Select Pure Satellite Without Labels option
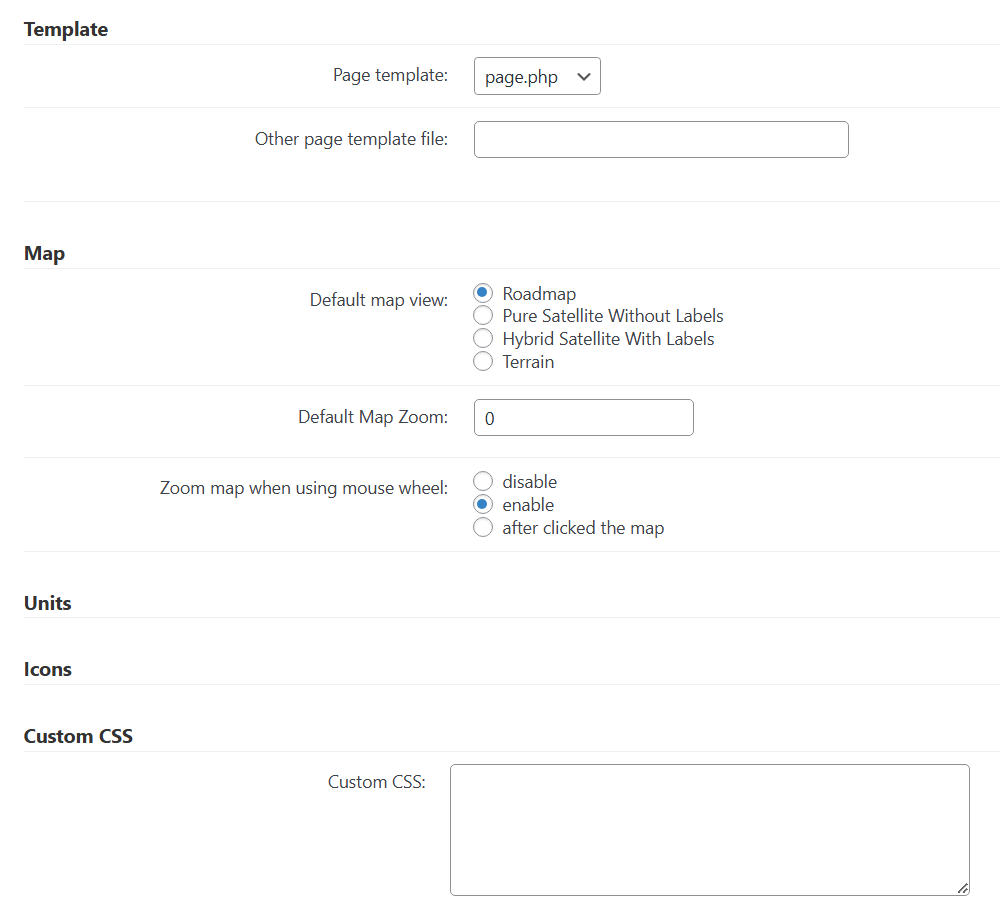 point(483,316)
